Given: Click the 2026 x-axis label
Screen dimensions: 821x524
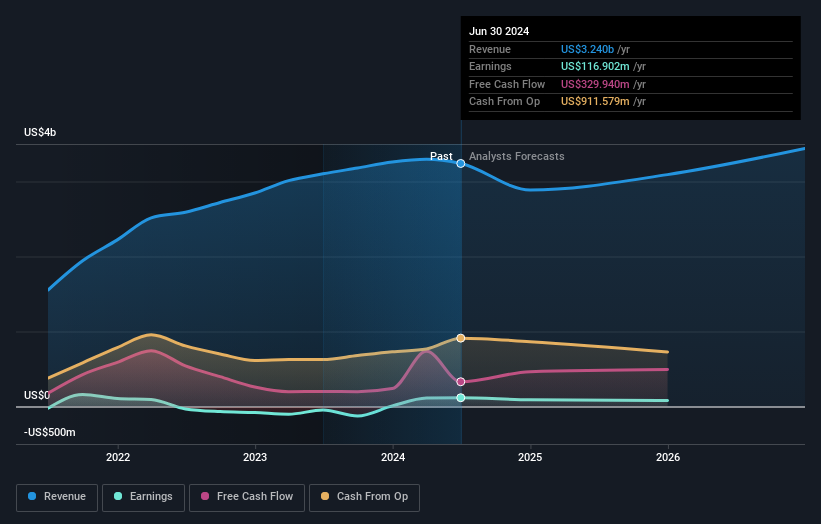Looking at the screenshot, I should (668, 458).
